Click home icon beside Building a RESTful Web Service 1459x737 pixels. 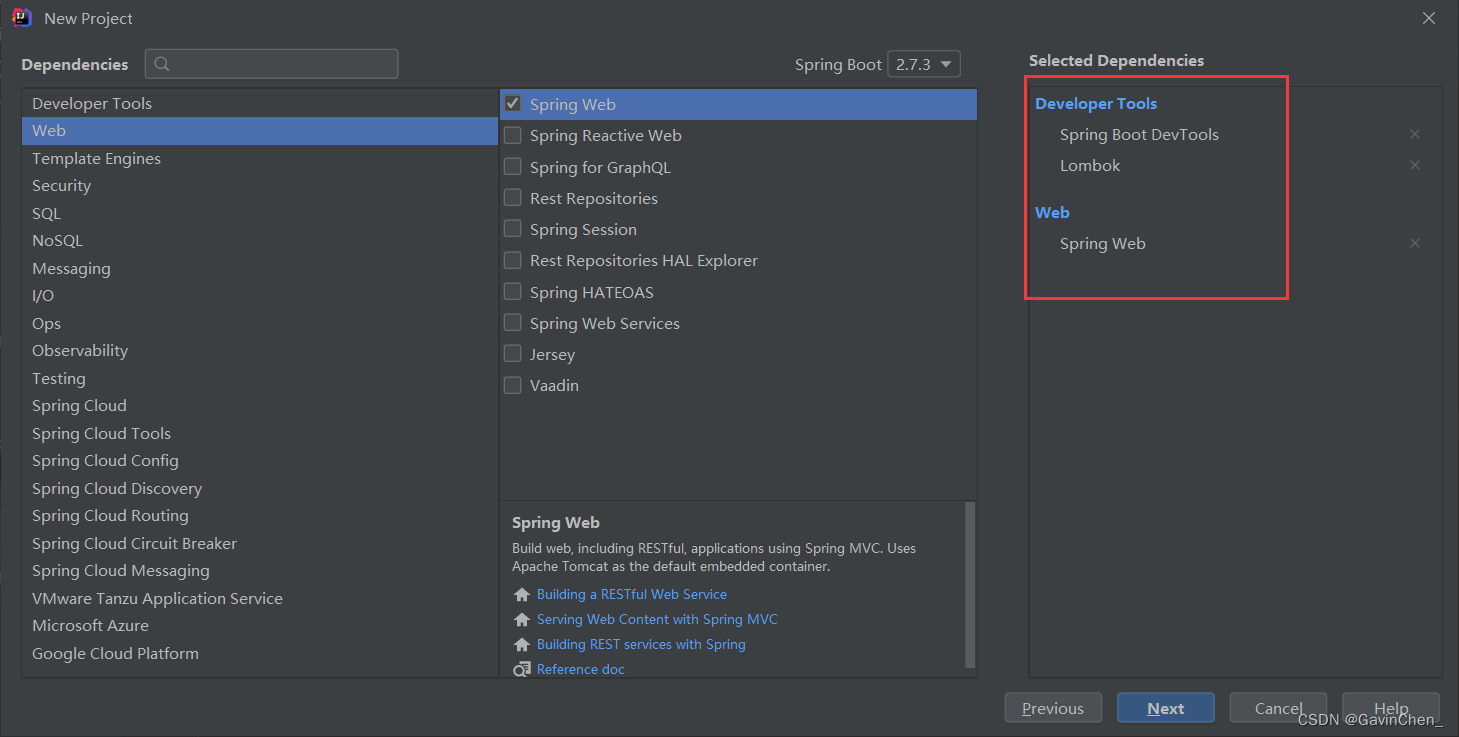click(x=521, y=595)
